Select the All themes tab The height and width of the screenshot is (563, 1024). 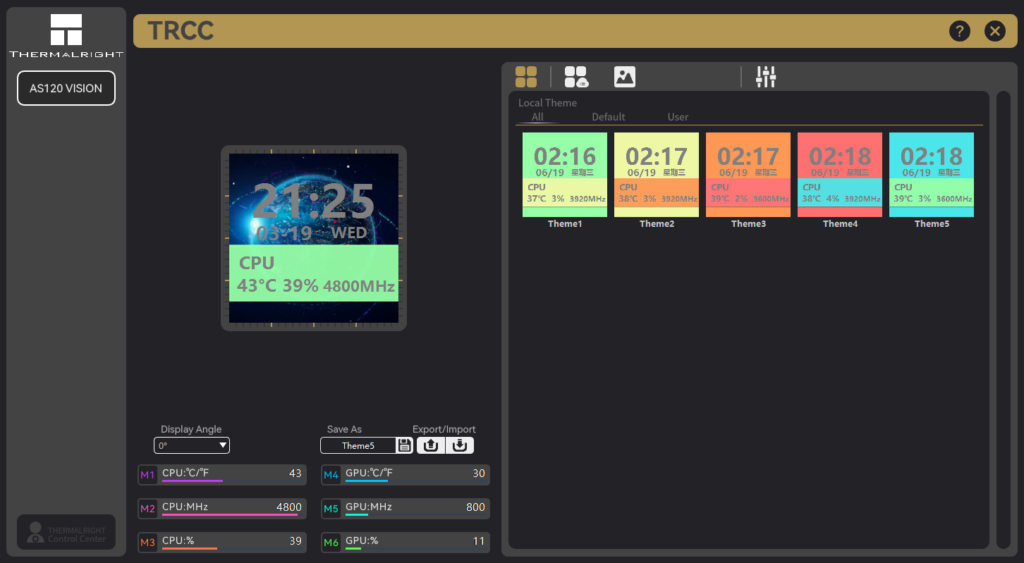[x=537, y=117]
